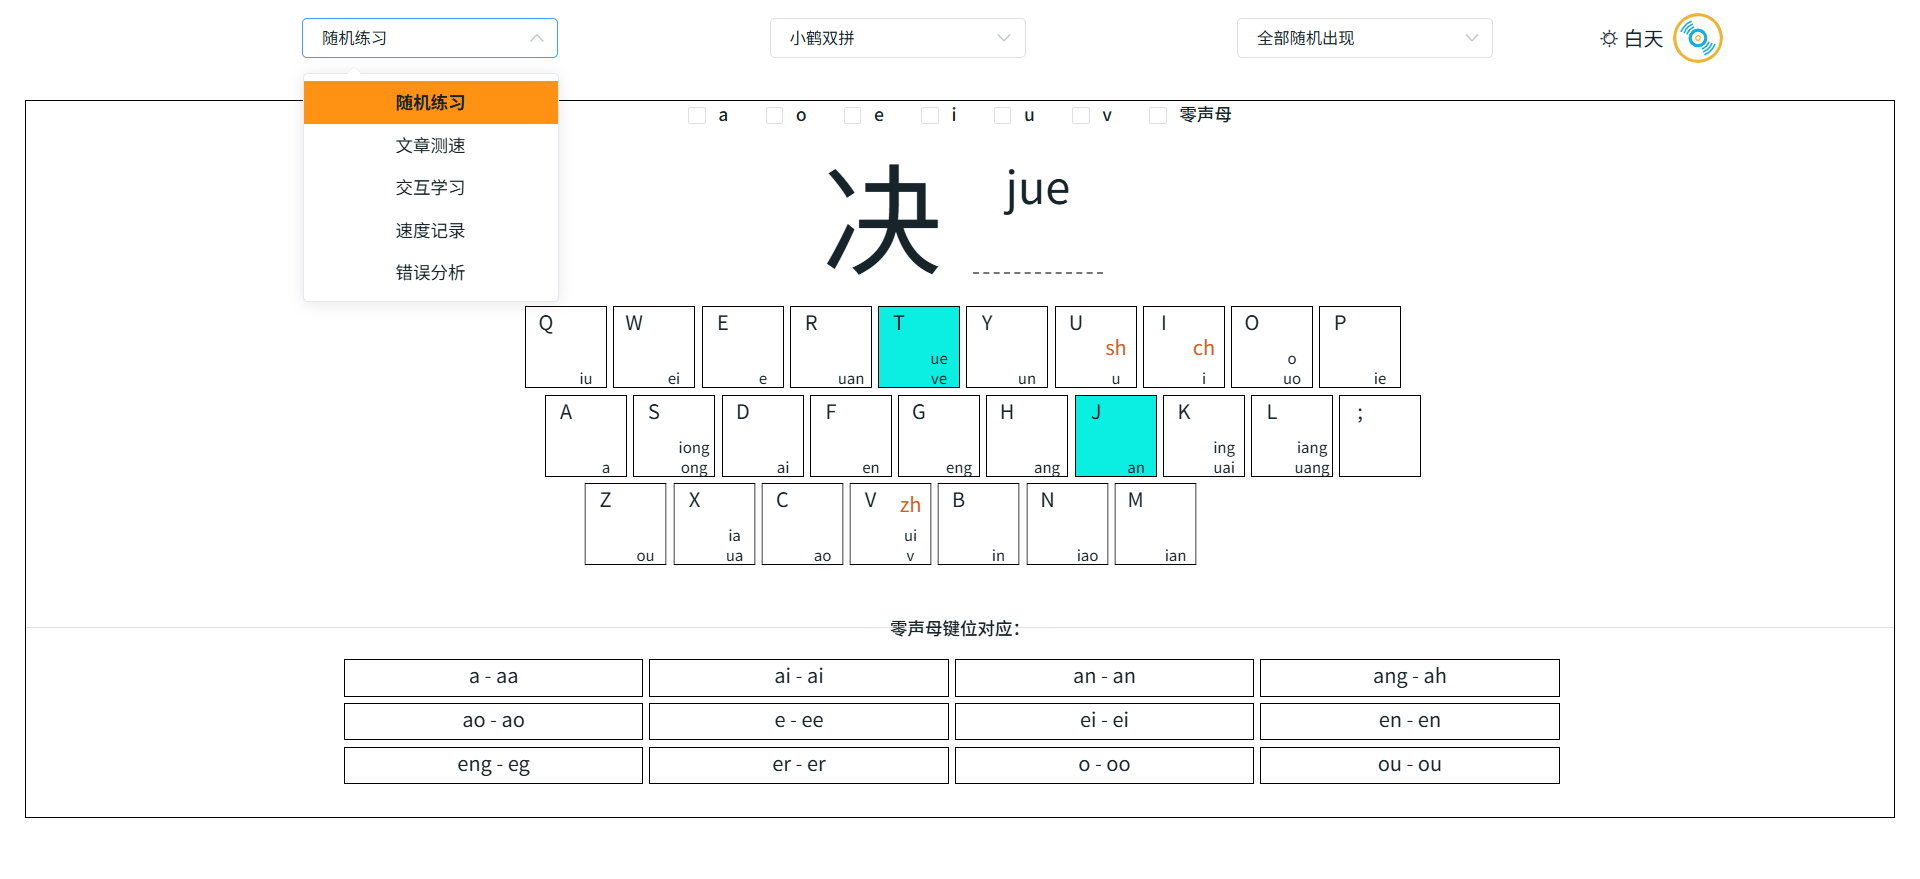Image resolution: width=1920 pixels, height=879 pixels.
Task: Click the 'ang - ah' mapping box
Action: pyautogui.click(x=1410, y=678)
